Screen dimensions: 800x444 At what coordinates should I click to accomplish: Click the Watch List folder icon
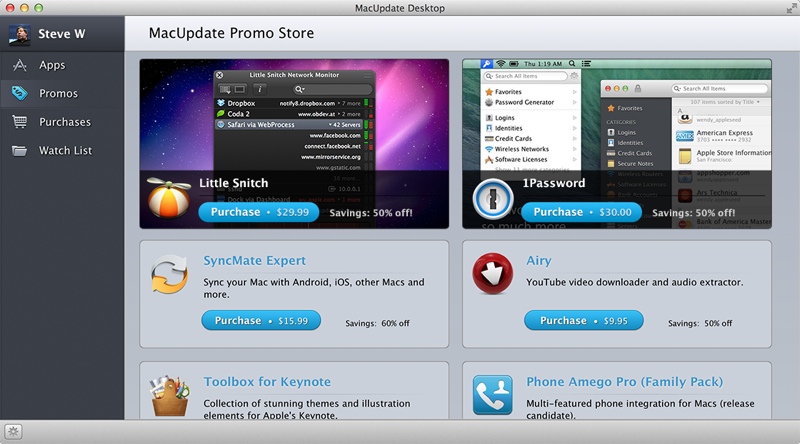click(19, 151)
